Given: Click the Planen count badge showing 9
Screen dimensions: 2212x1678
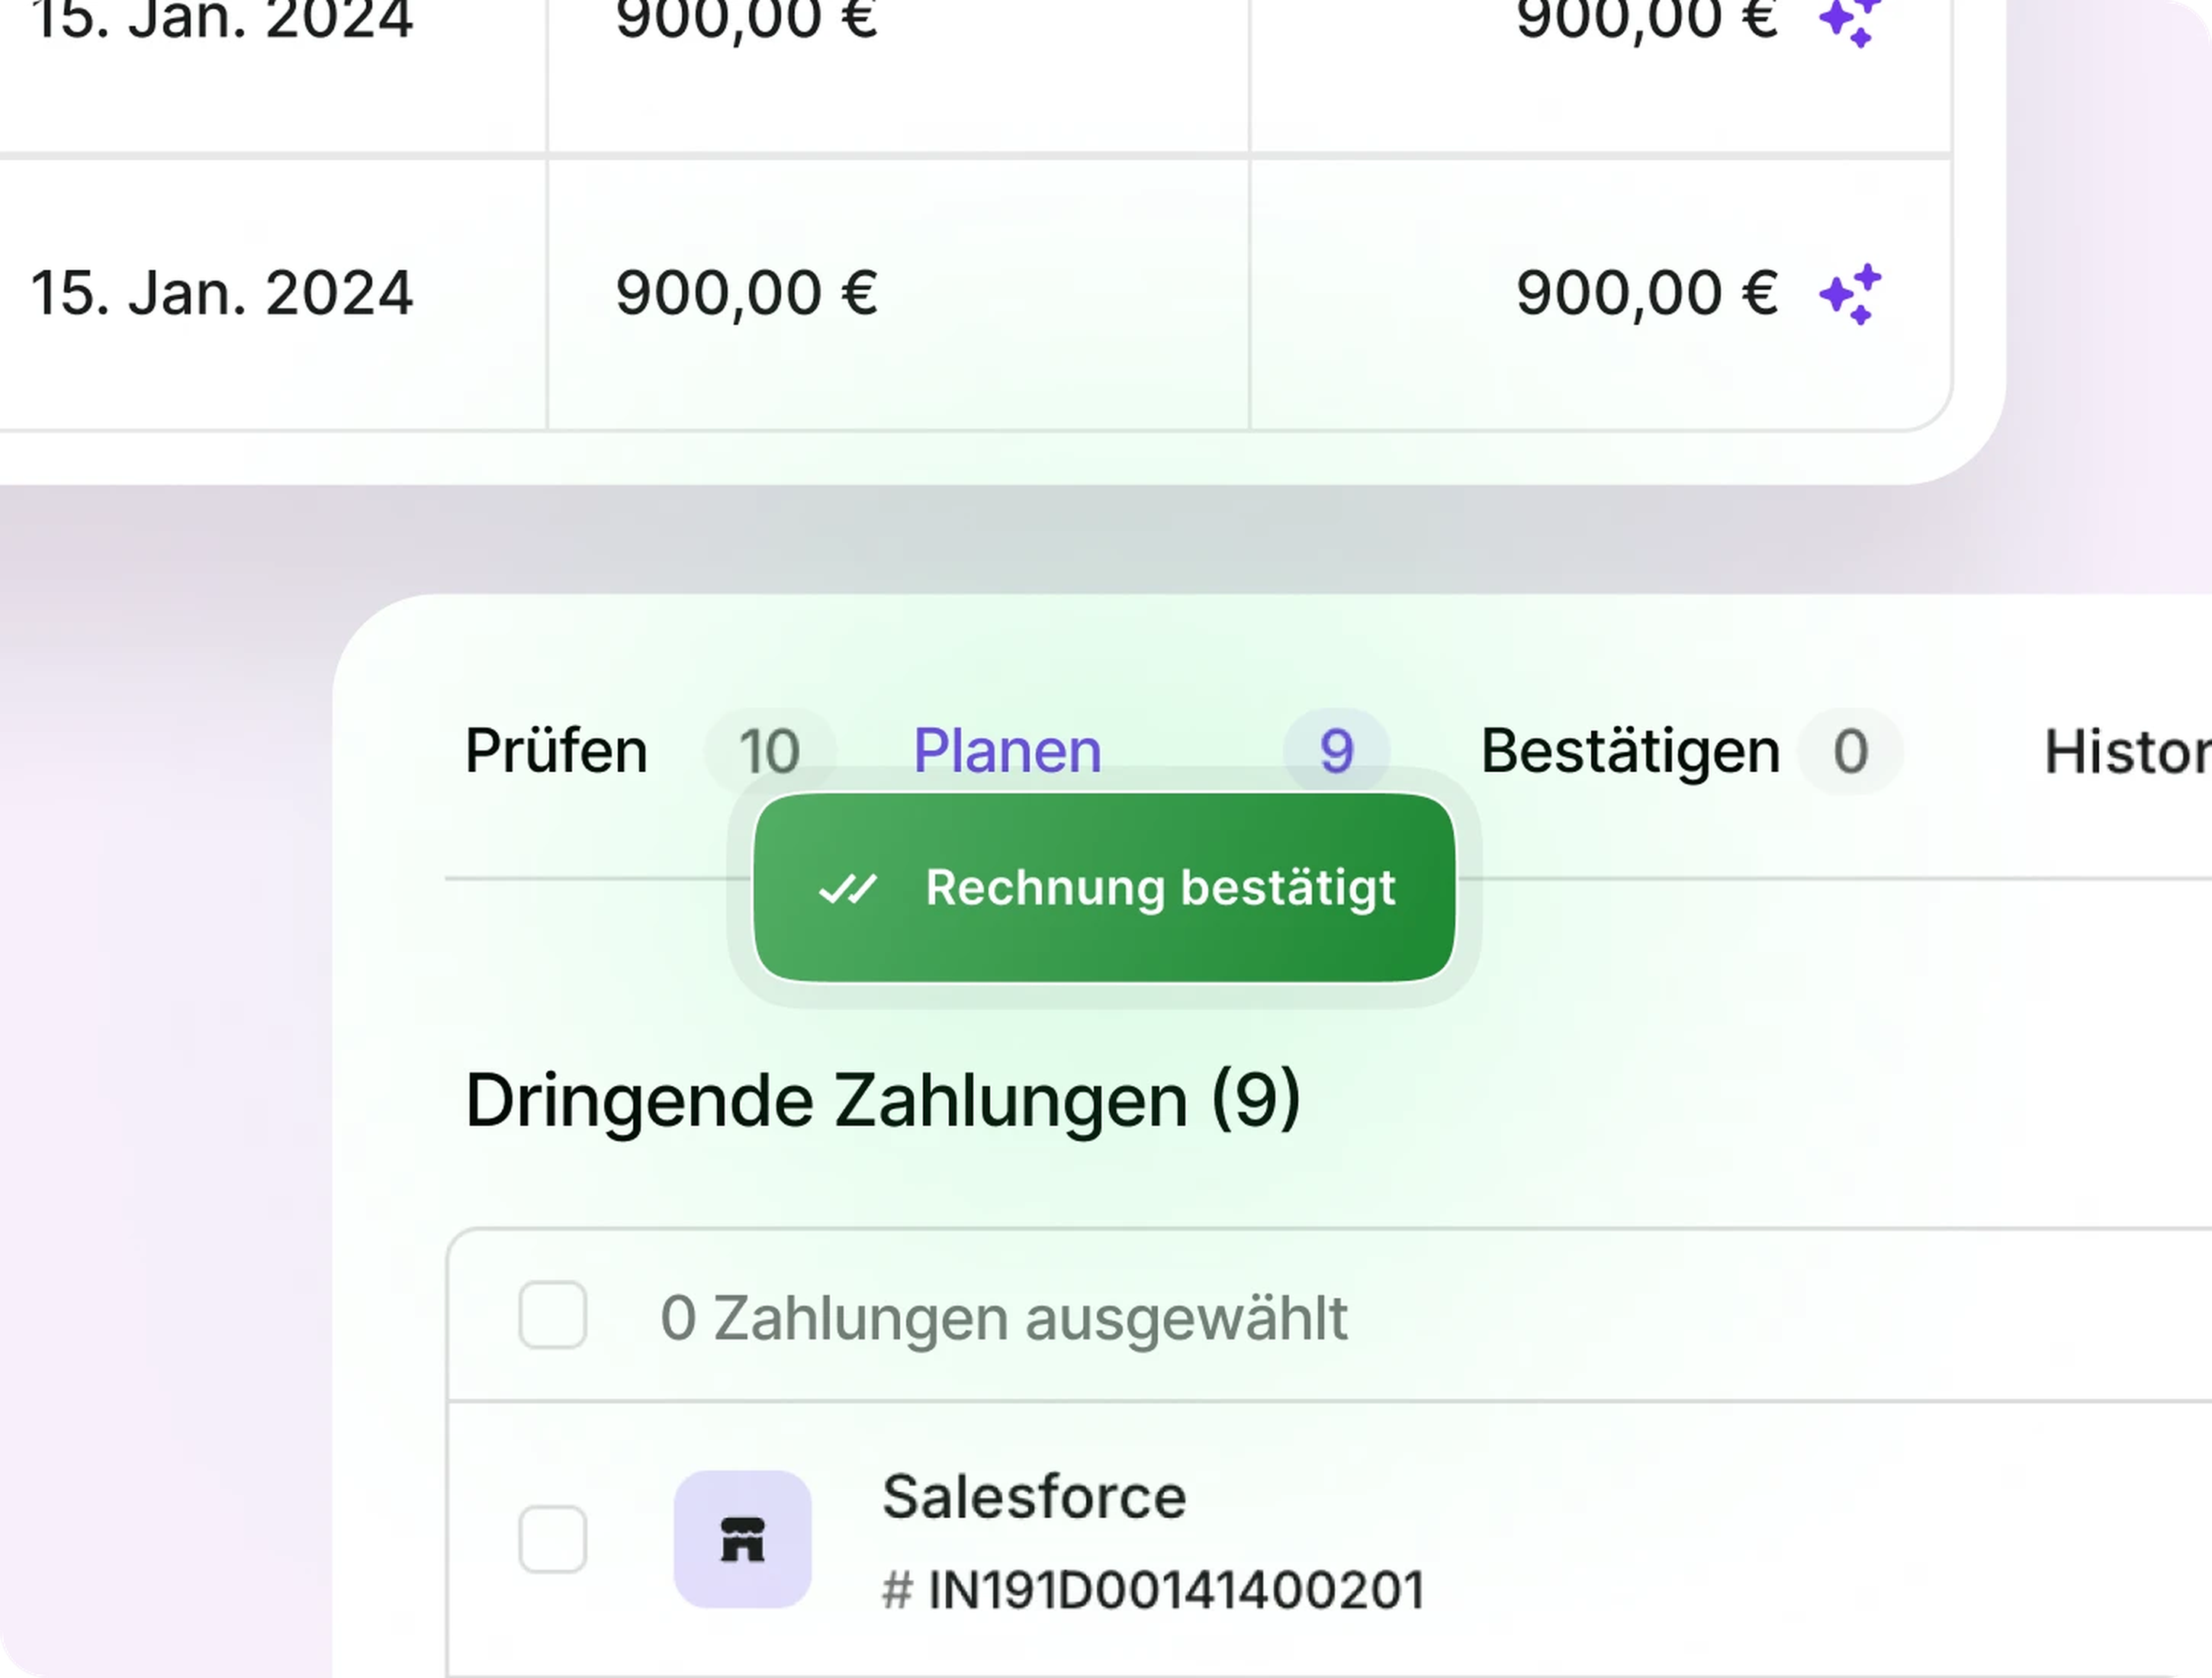Looking at the screenshot, I should coord(1336,750).
